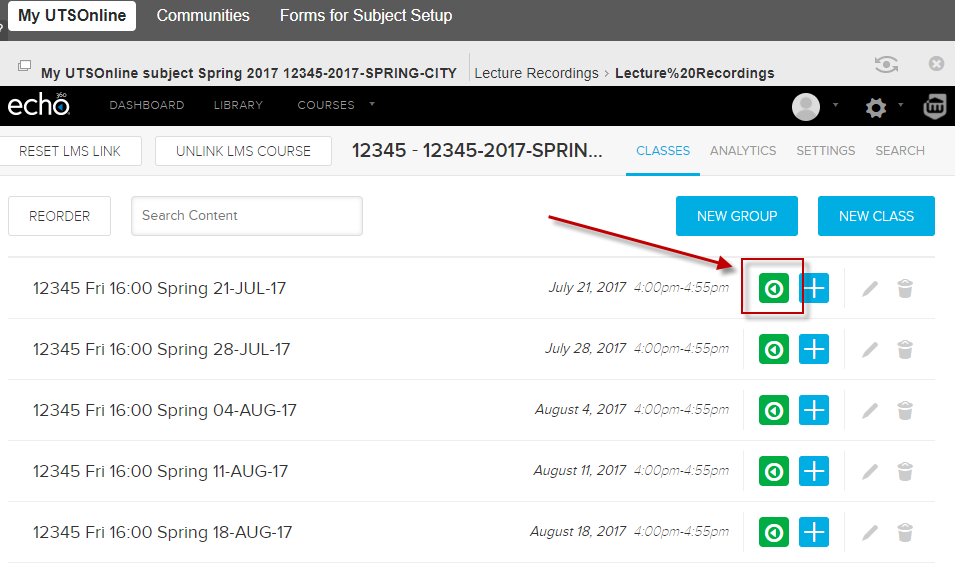Screen dimensions: 955x576
Task: Click green play icon for 18-AUG-17 class
Action: click(x=773, y=533)
